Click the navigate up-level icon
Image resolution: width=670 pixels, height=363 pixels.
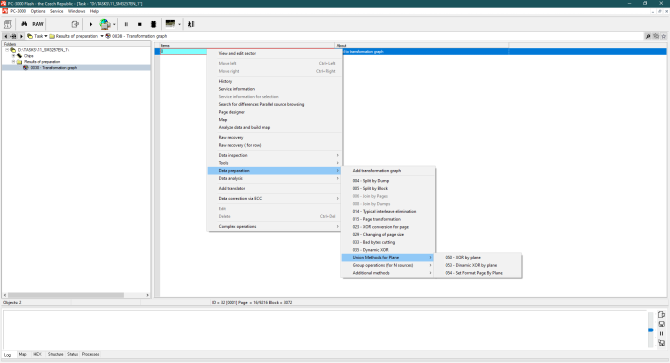tap(13, 36)
